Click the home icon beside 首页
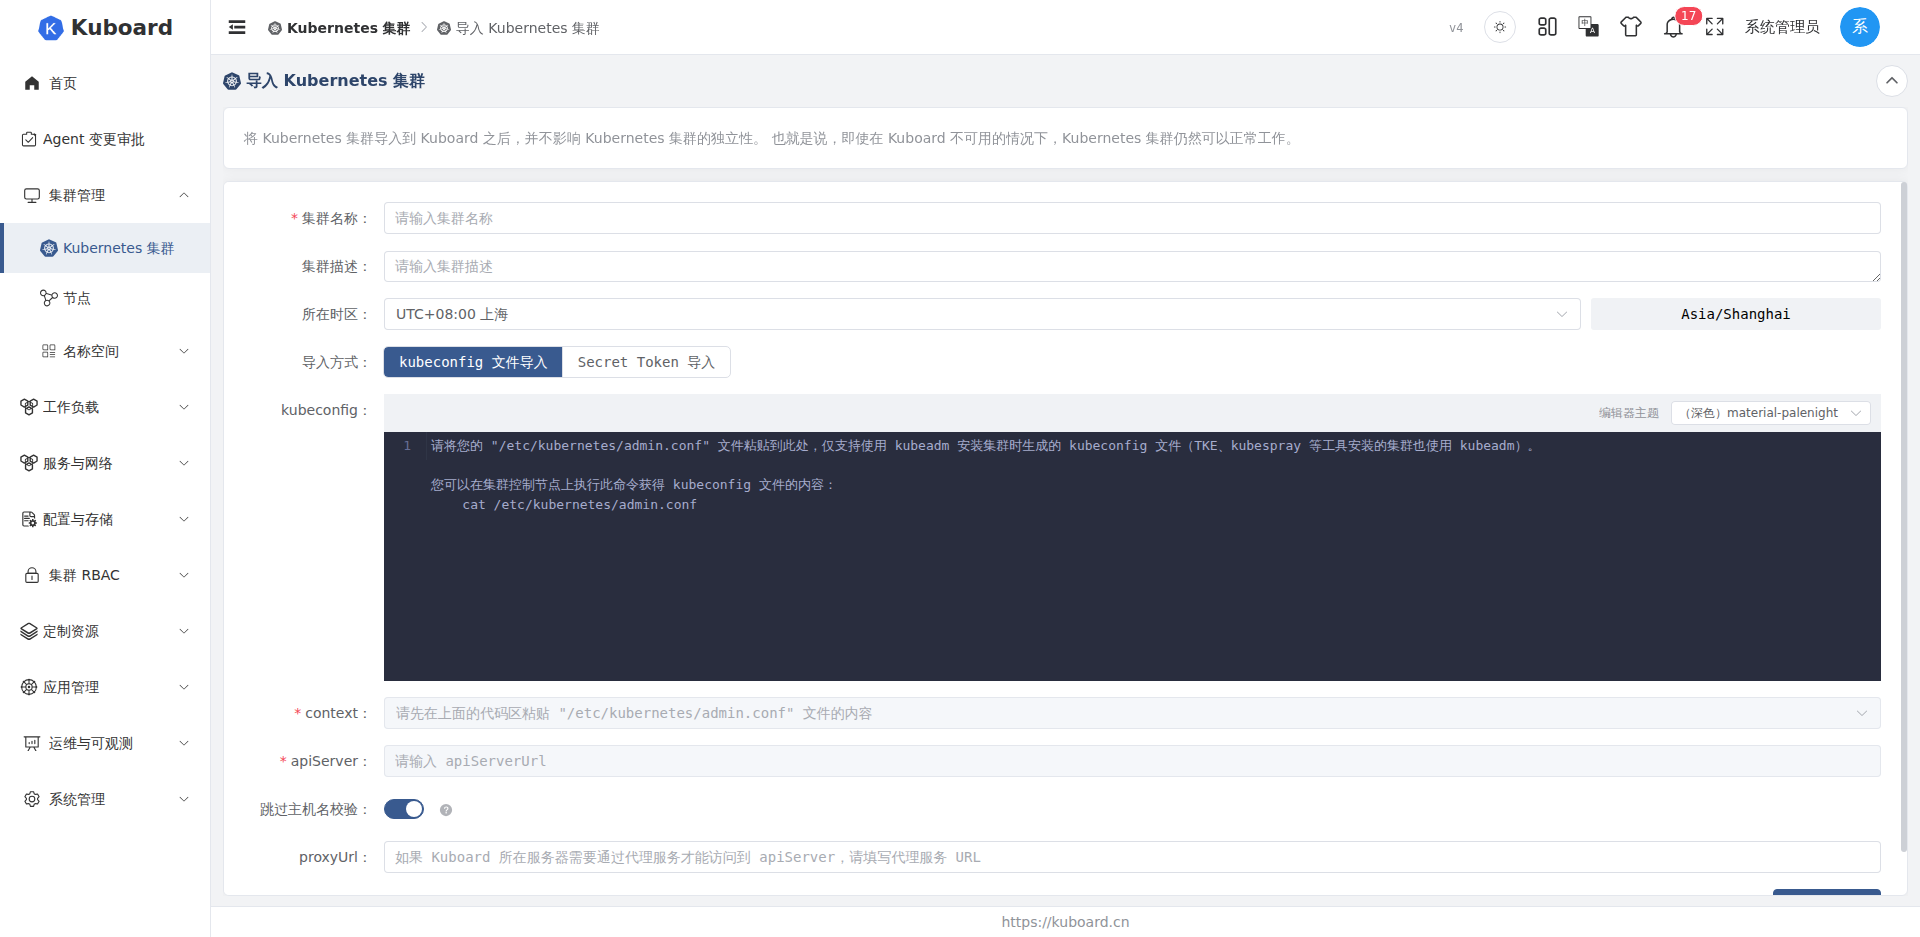 [x=32, y=83]
